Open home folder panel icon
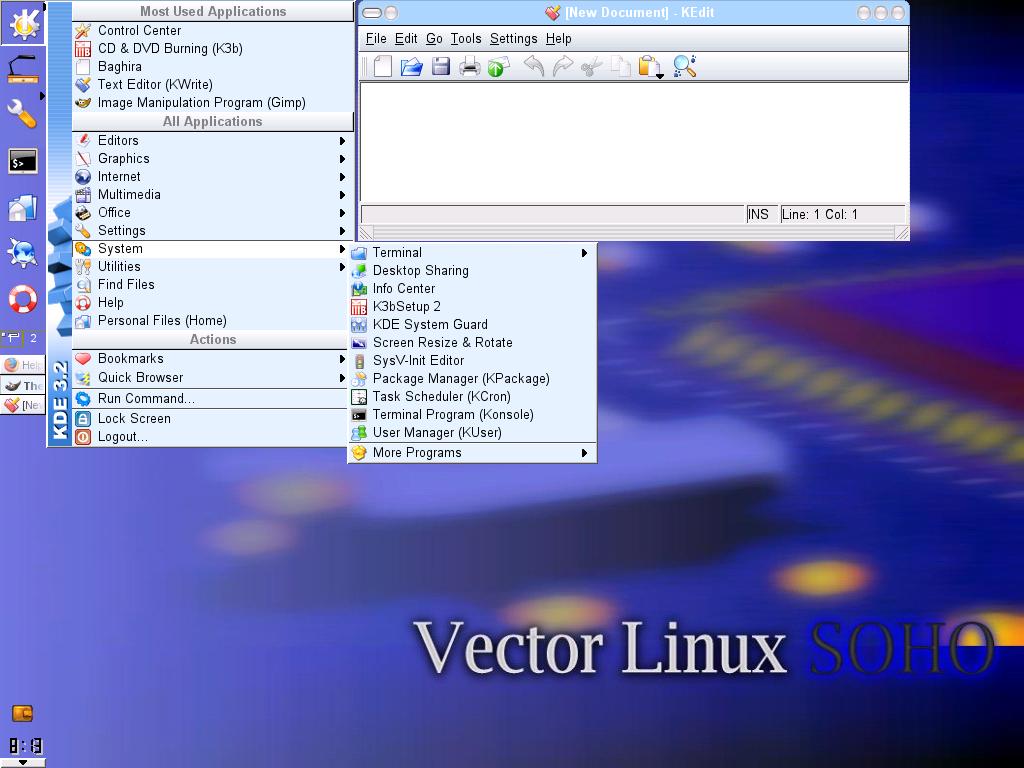Image resolution: width=1024 pixels, height=768 pixels. coord(22,208)
